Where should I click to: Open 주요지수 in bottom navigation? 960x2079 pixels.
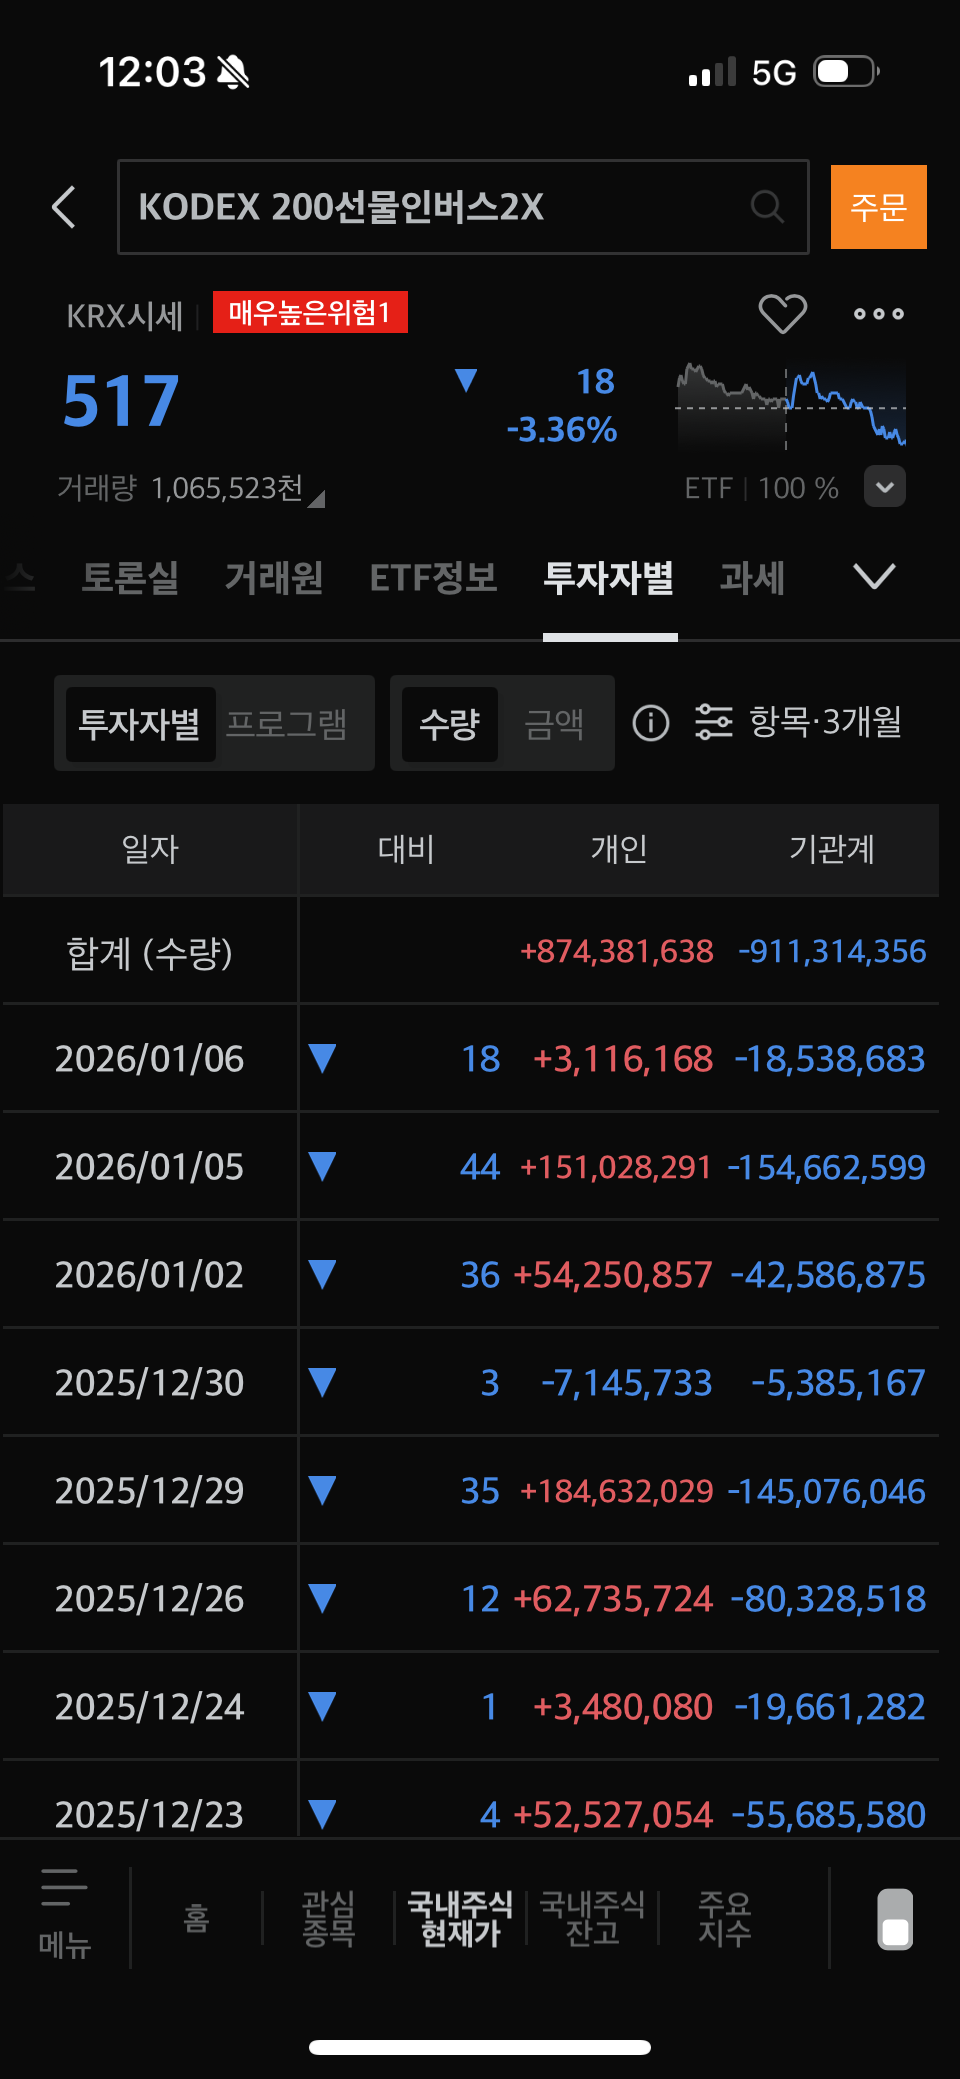[724, 1918]
